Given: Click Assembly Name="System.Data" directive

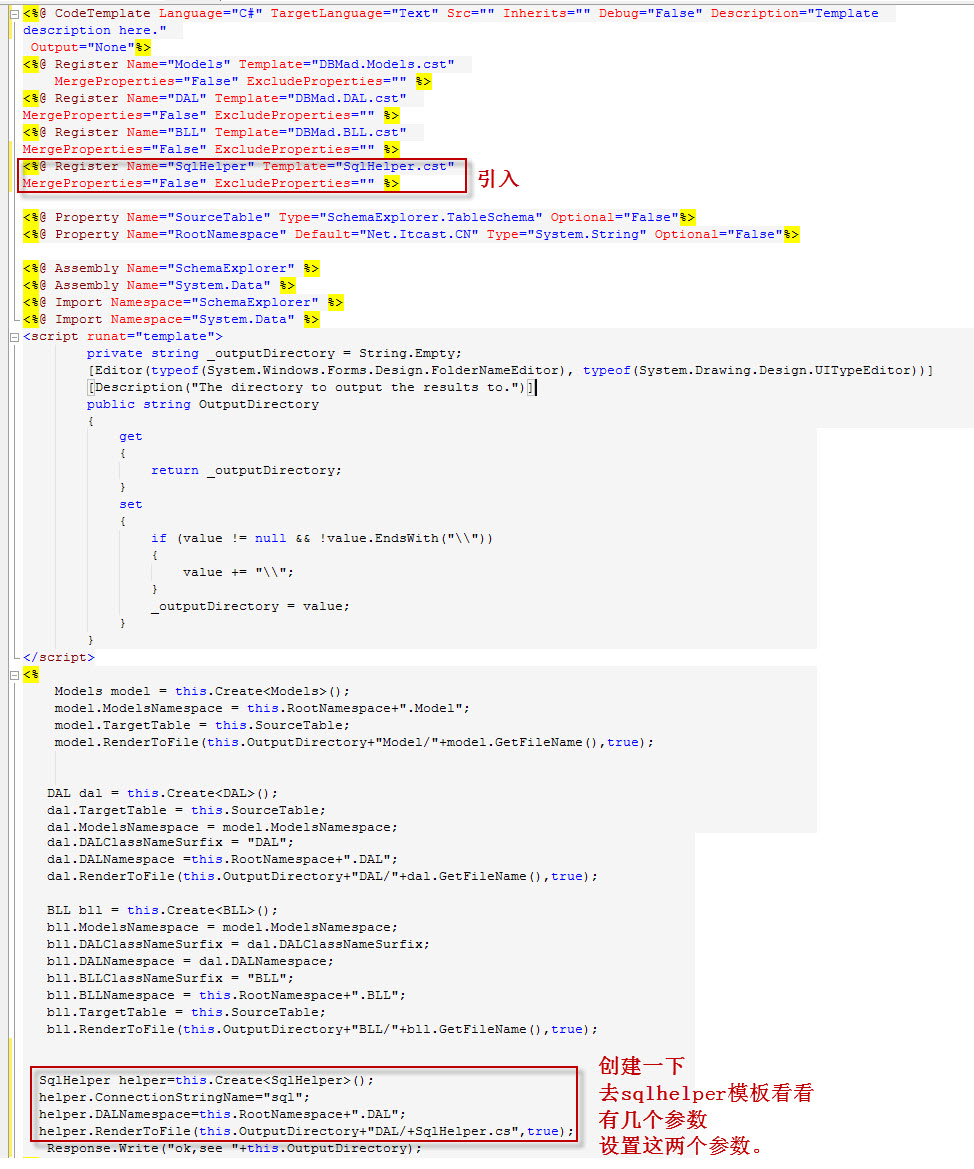Looking at the screenshot, I should 159,286.
